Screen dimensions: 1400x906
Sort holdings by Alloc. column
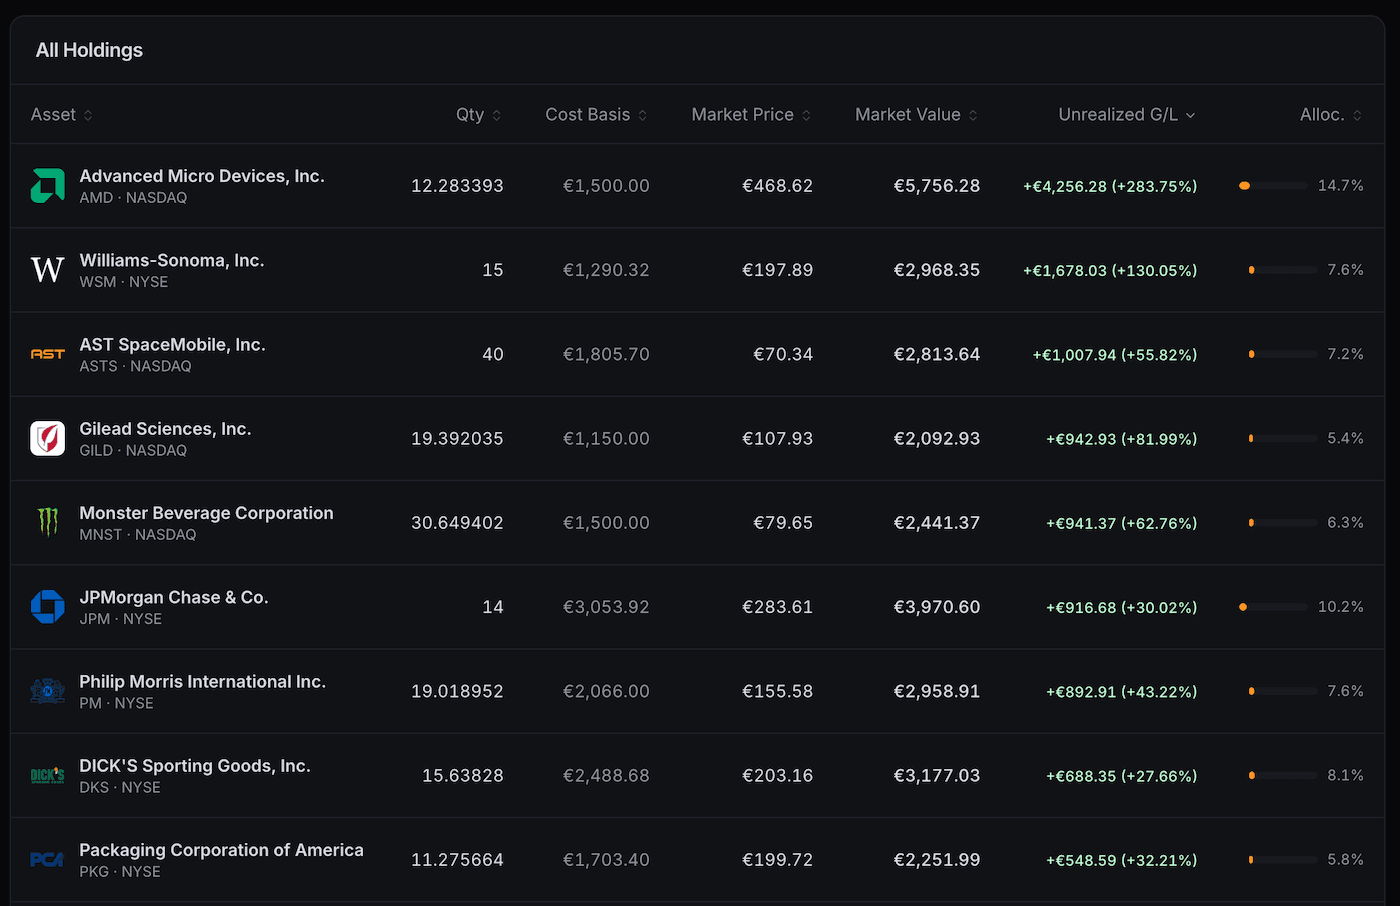(1331, 115)
